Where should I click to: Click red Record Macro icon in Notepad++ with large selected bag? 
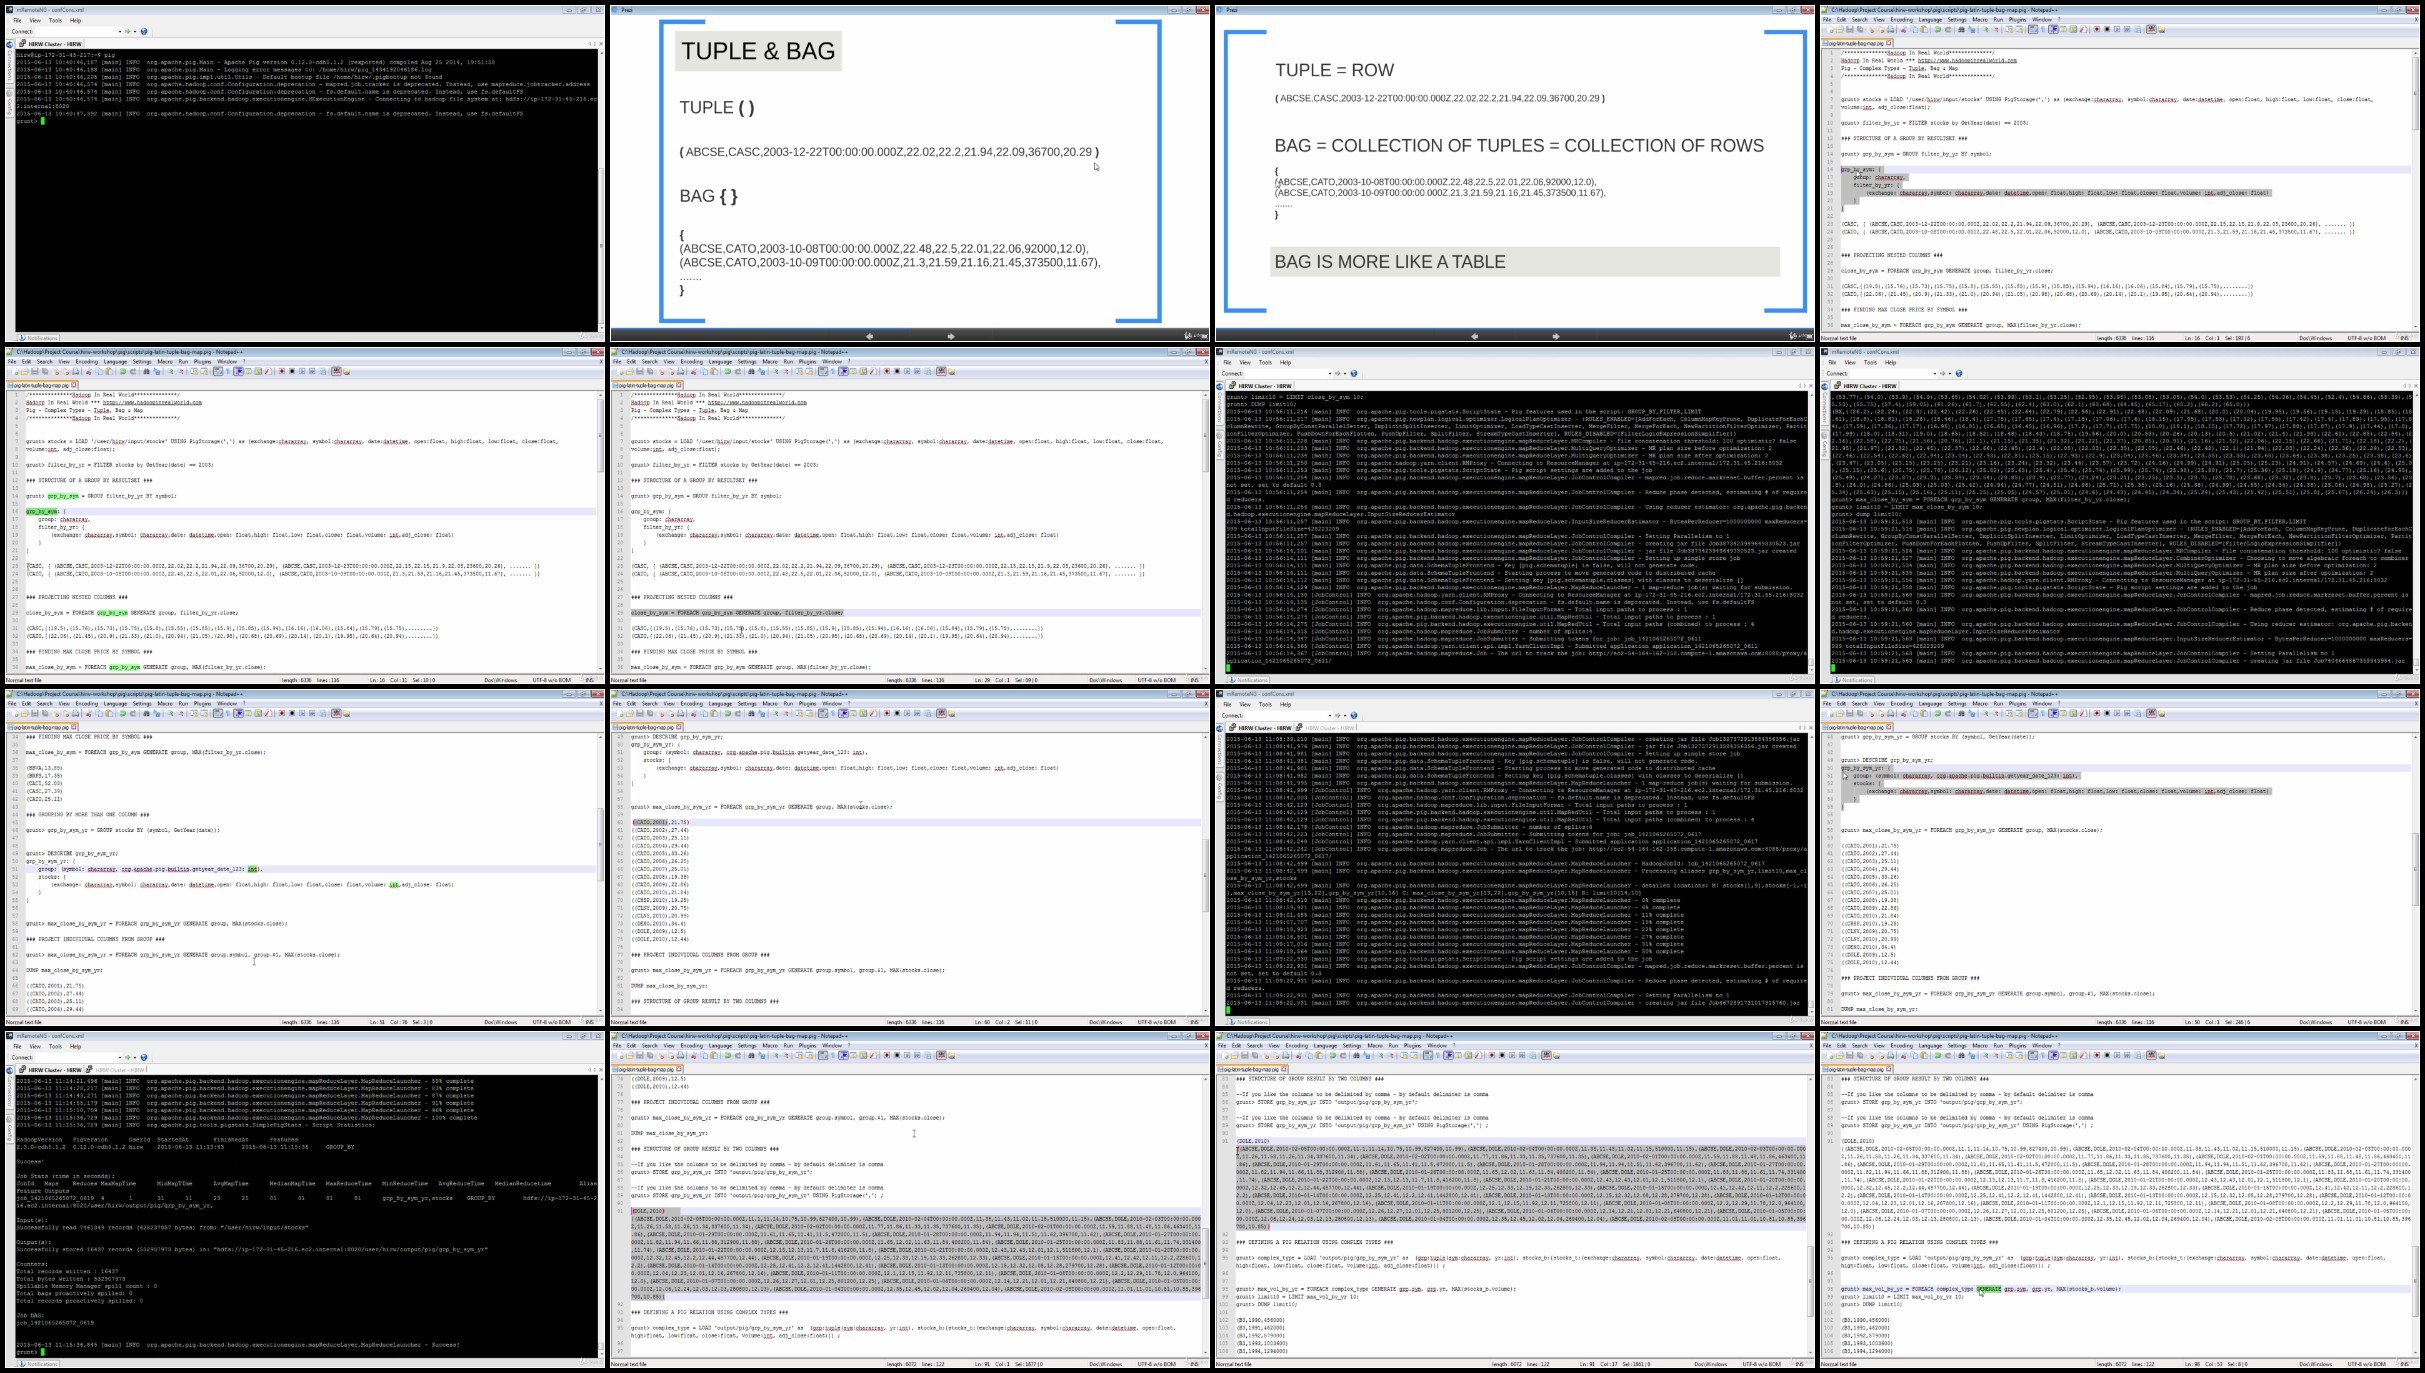[885, 1055]
